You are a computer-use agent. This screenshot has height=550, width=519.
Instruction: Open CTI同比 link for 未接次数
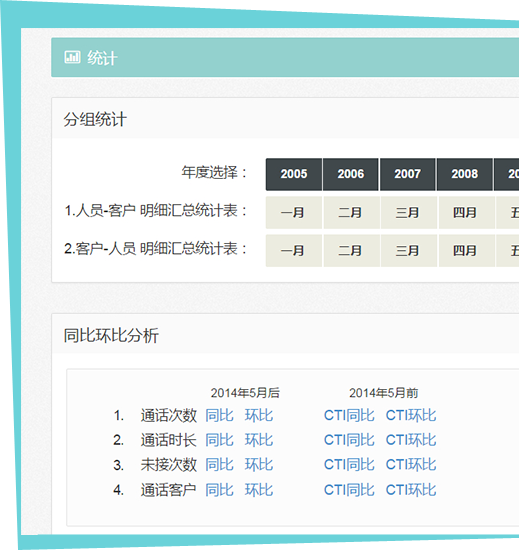click(349, 465)
